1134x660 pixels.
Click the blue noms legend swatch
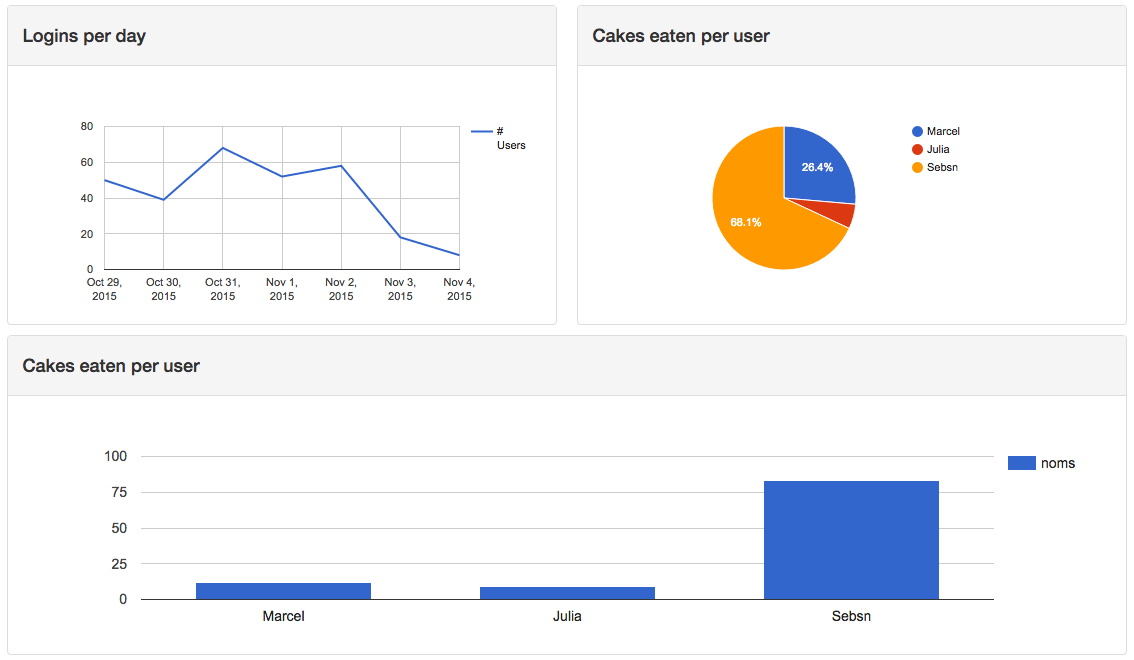pos(1021,463)
